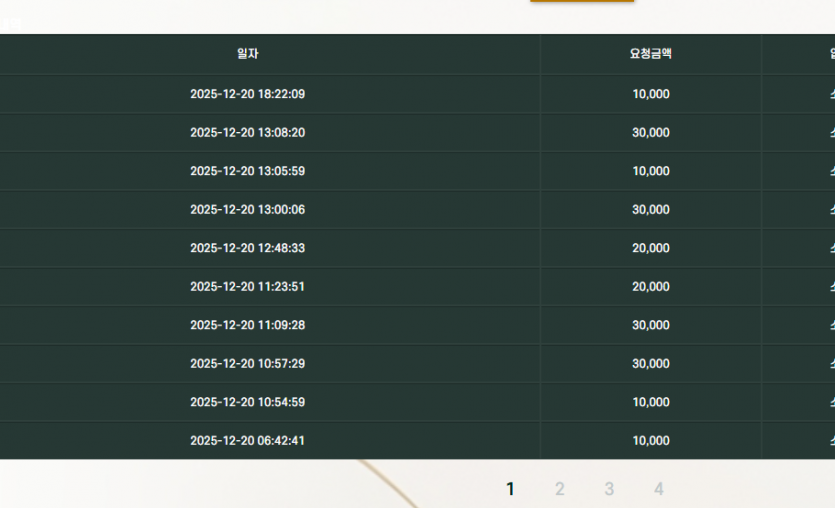
Task: Jump to page 4 of results
Action: click(659, 489)
